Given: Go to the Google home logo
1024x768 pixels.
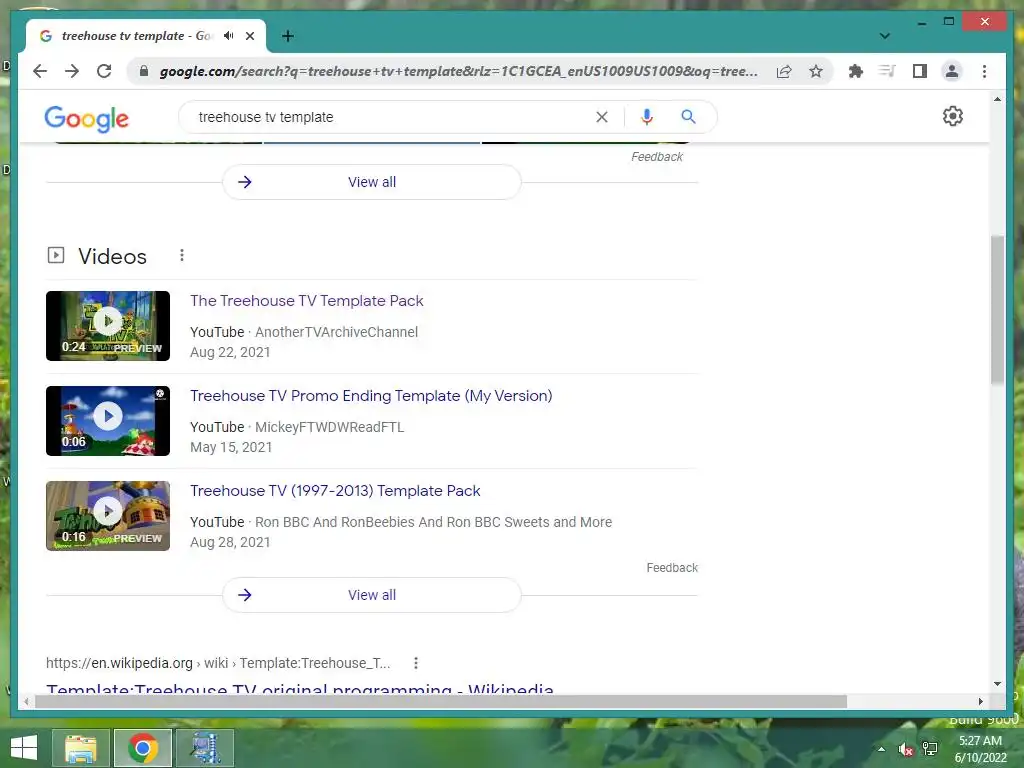Looking at the screenshot, I should click(x=86, y=118).
